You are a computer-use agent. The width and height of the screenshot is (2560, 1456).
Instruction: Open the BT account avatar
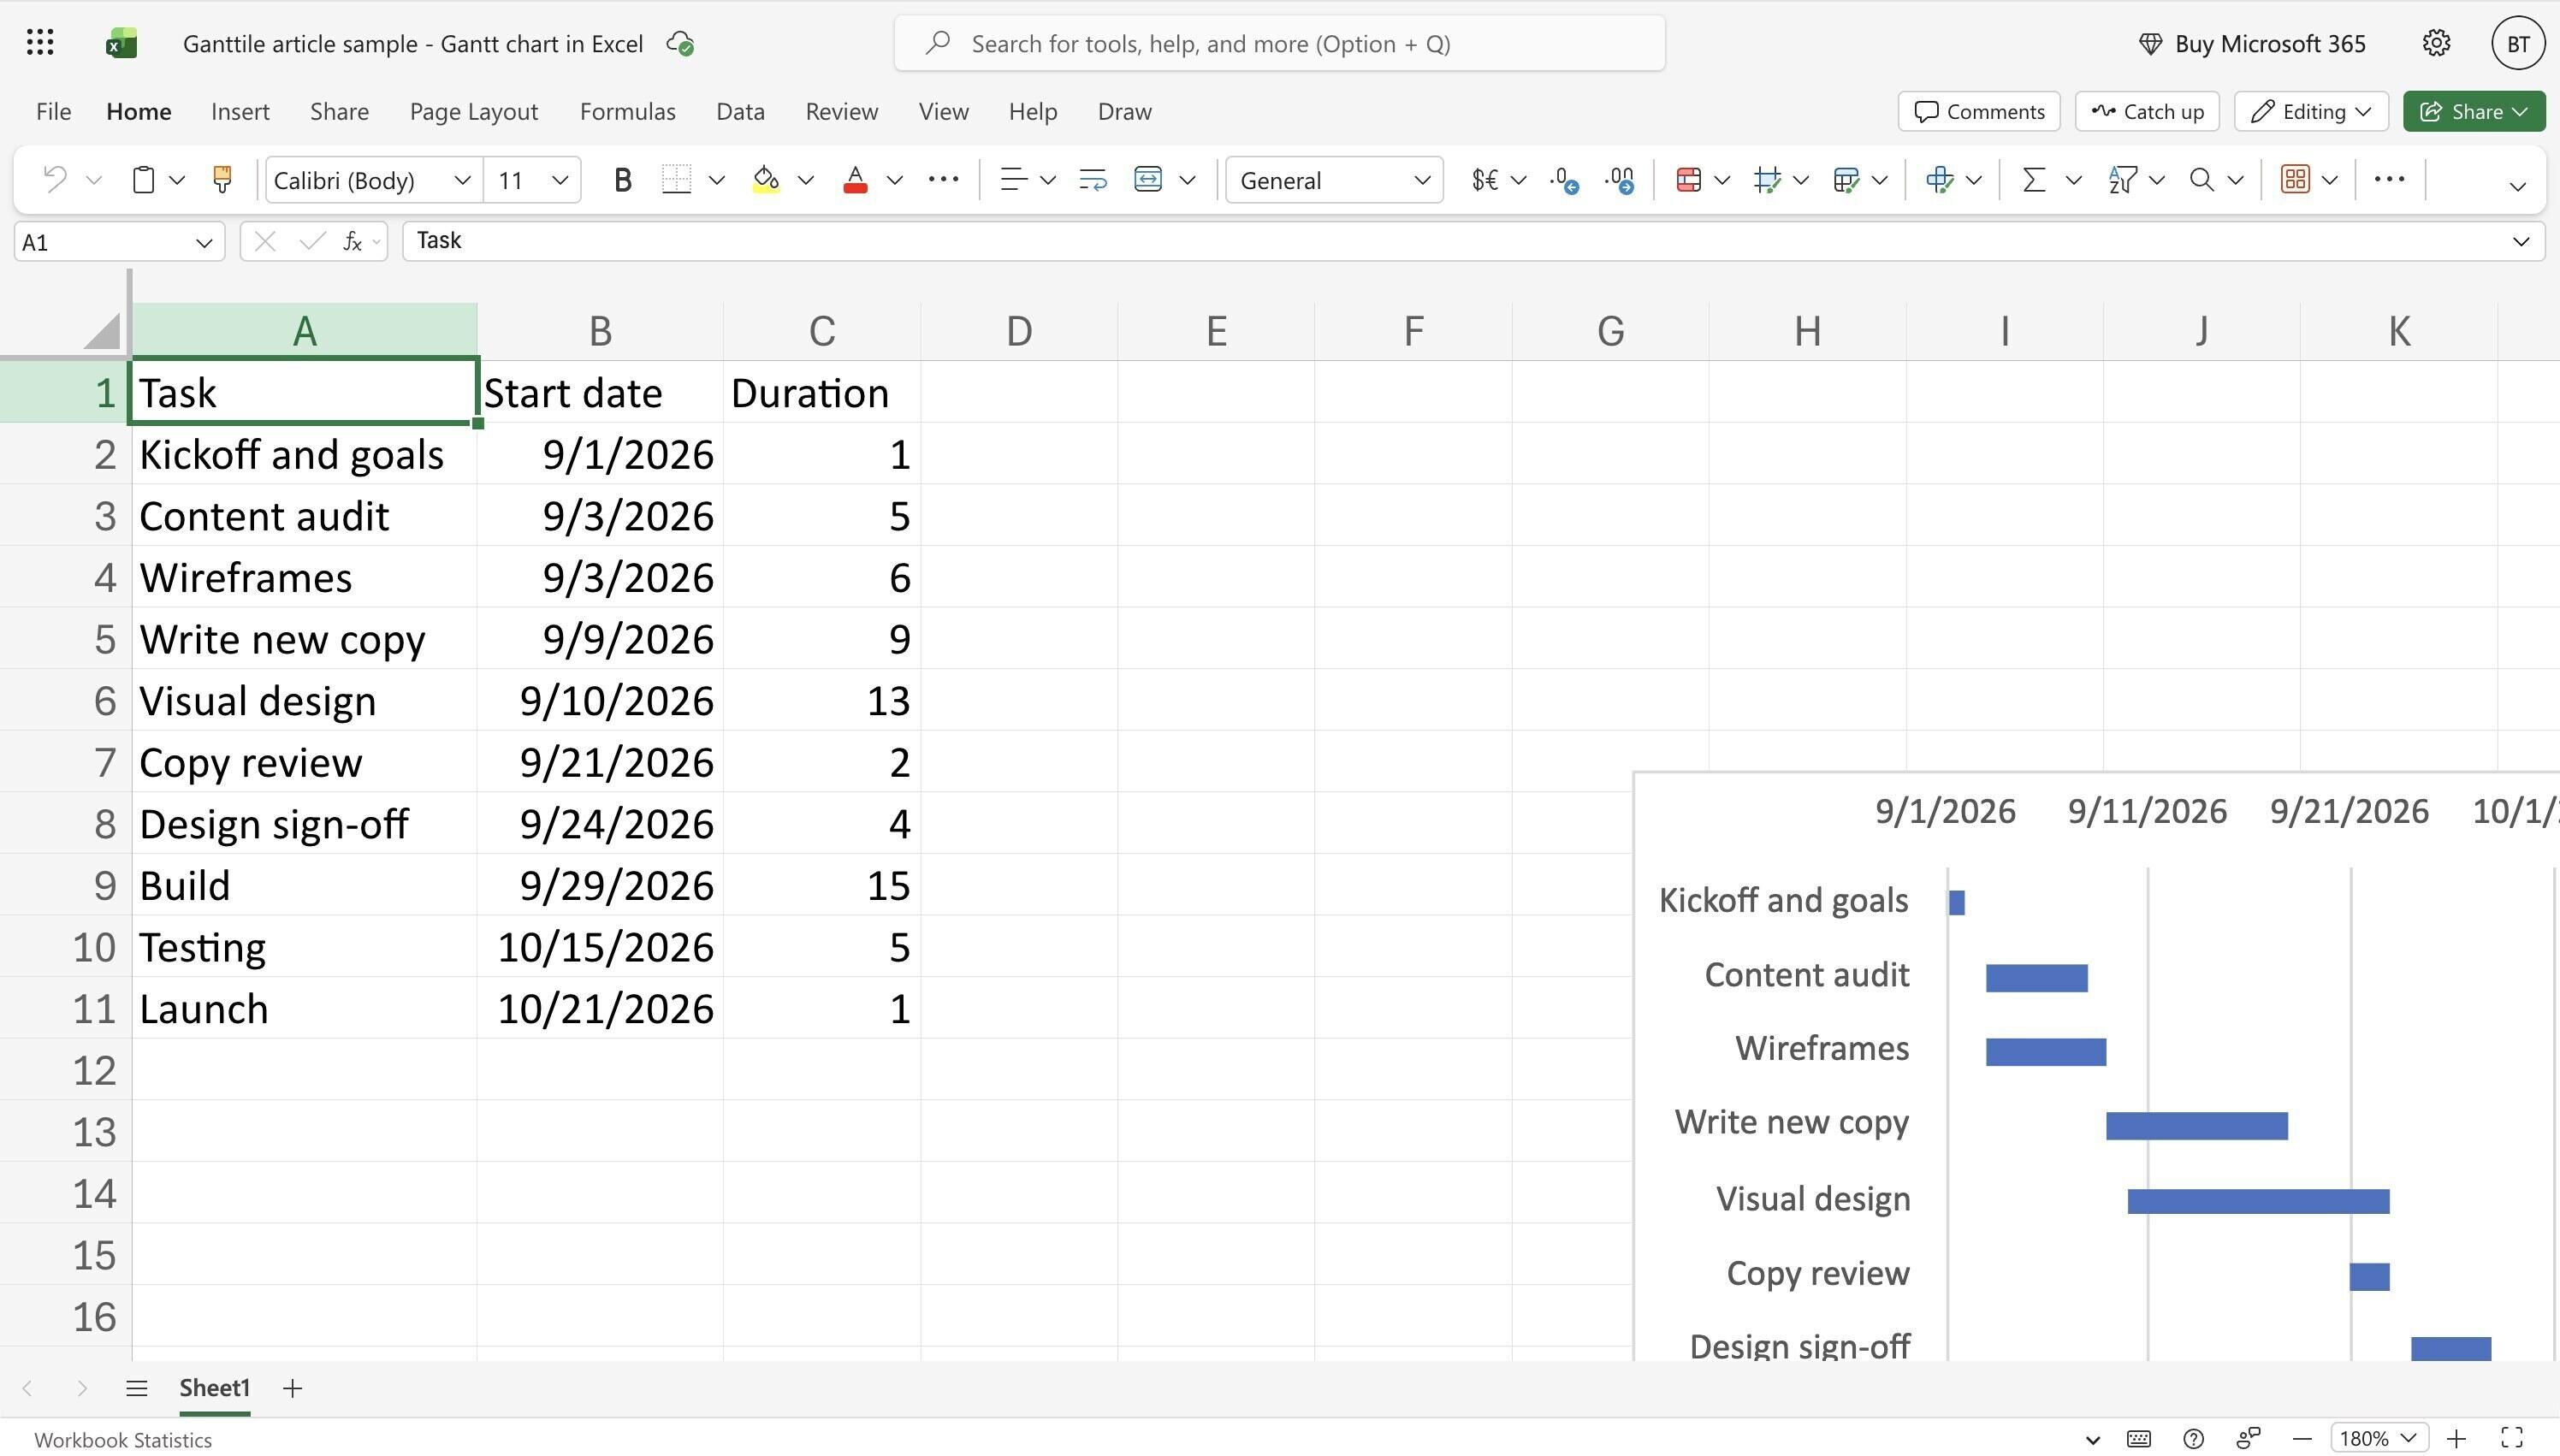coord(2517,43)
